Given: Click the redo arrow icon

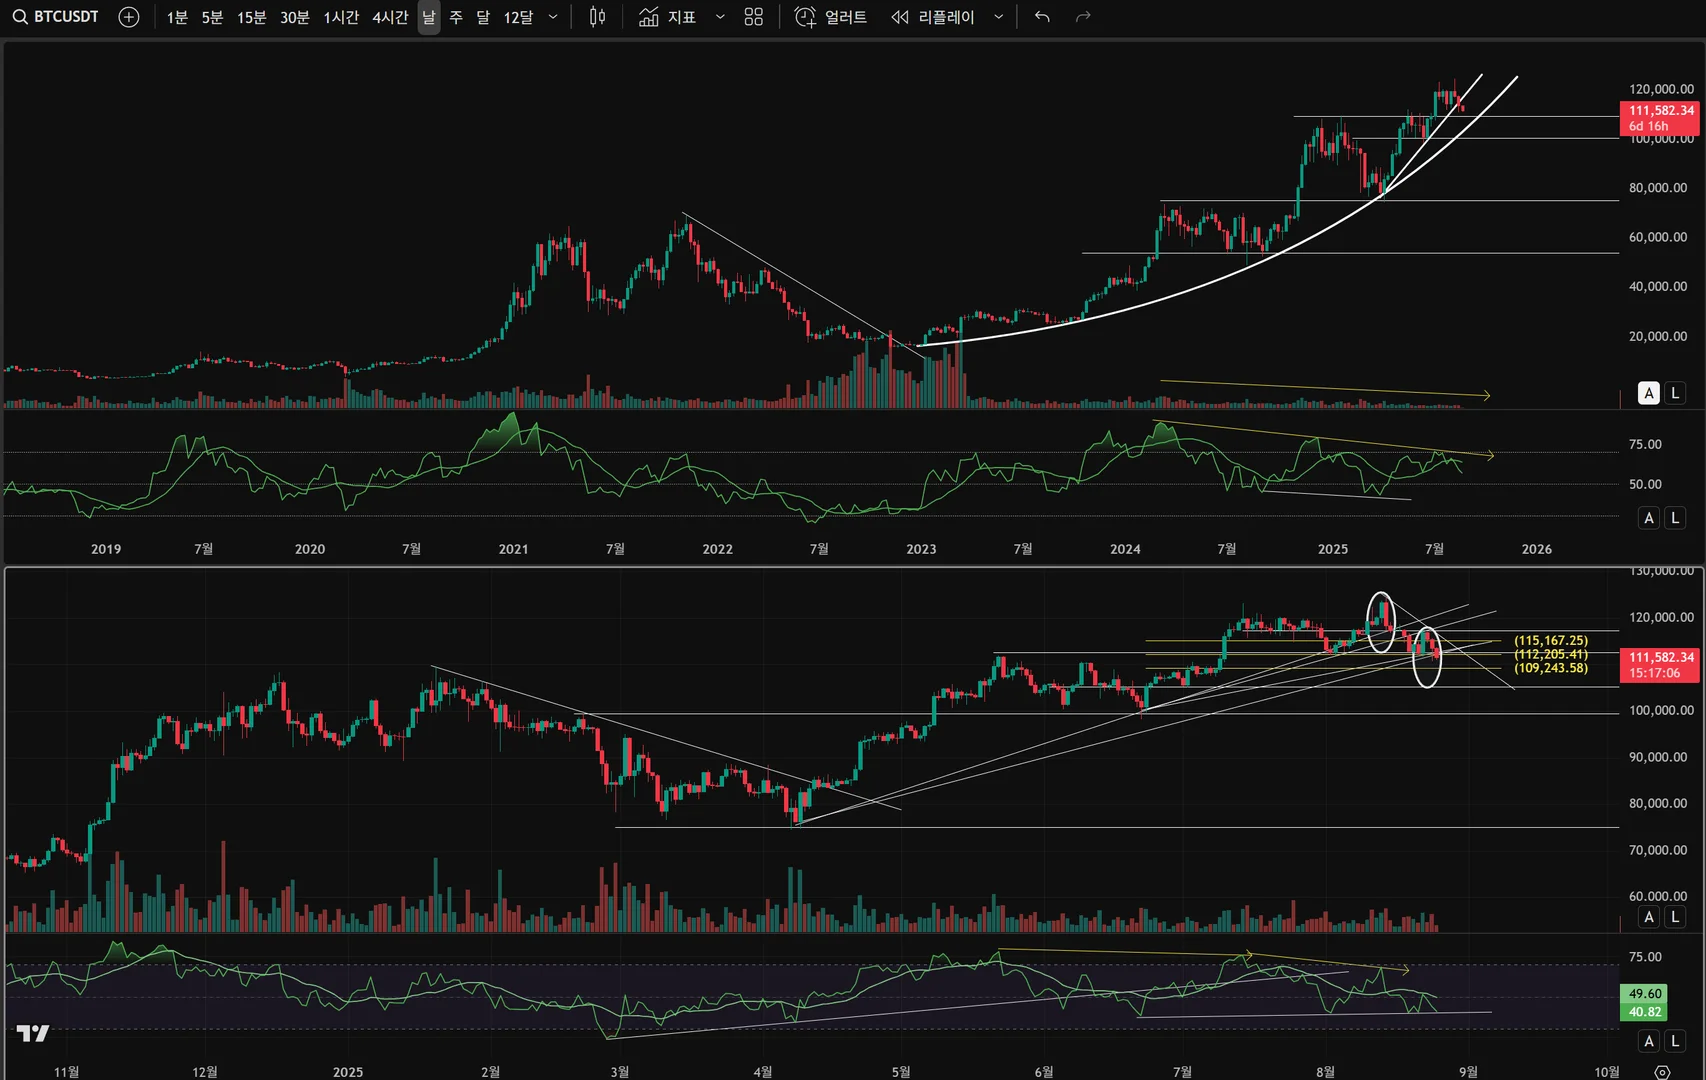Looking at the screenshot, I should tap(1083, 17).
